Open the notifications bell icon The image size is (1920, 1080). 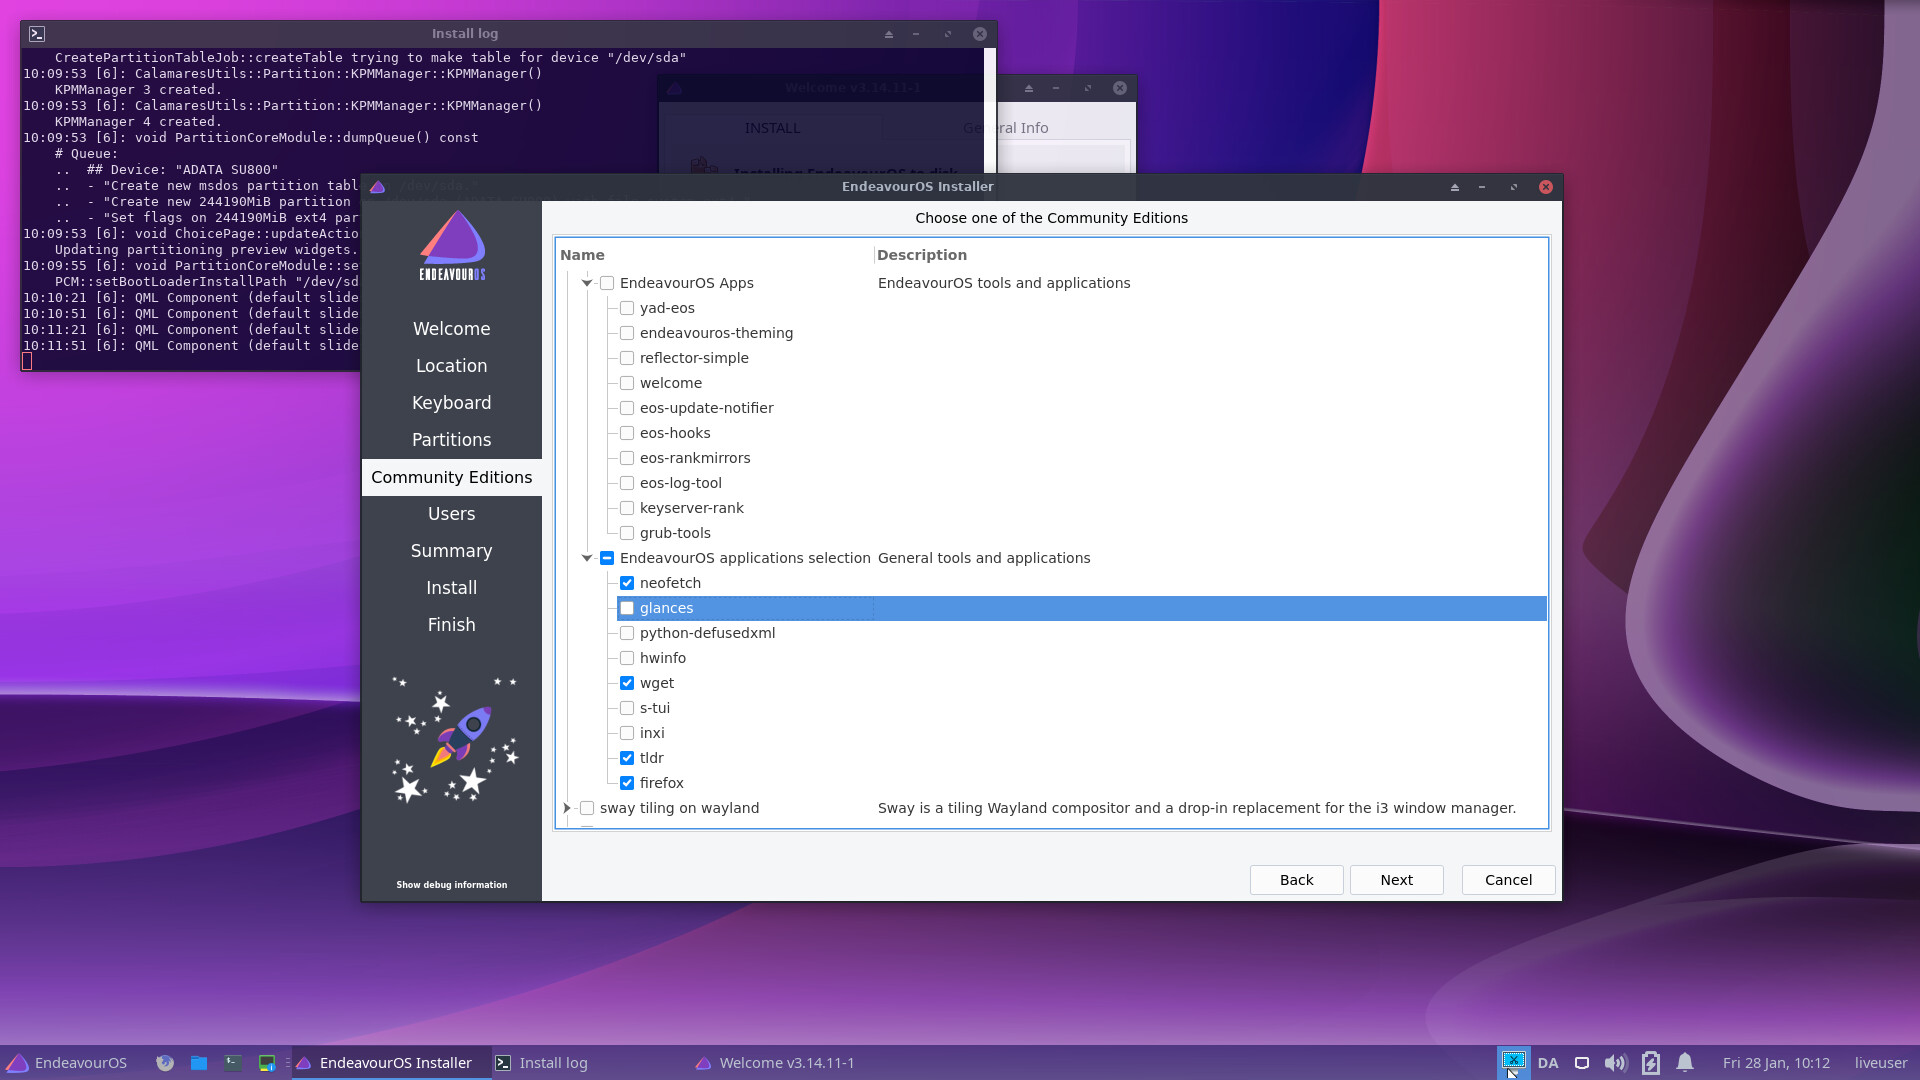tap(1685, 1063)
